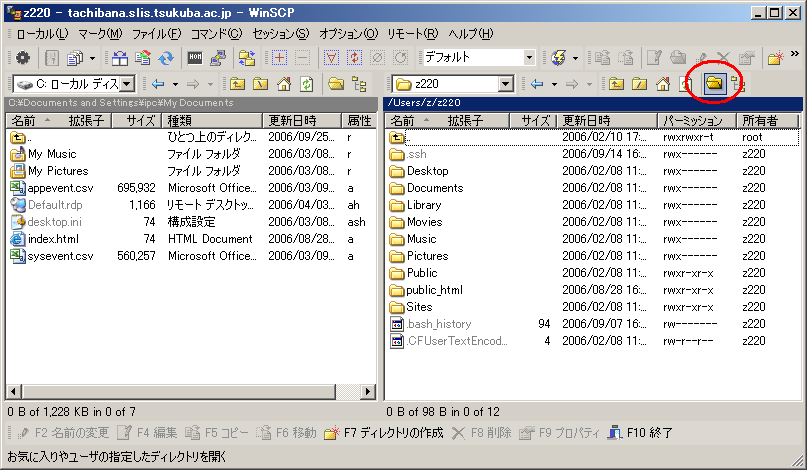The image size is (807, 470).
Task: Click the invert selection icon
Action: click(354, 58)
